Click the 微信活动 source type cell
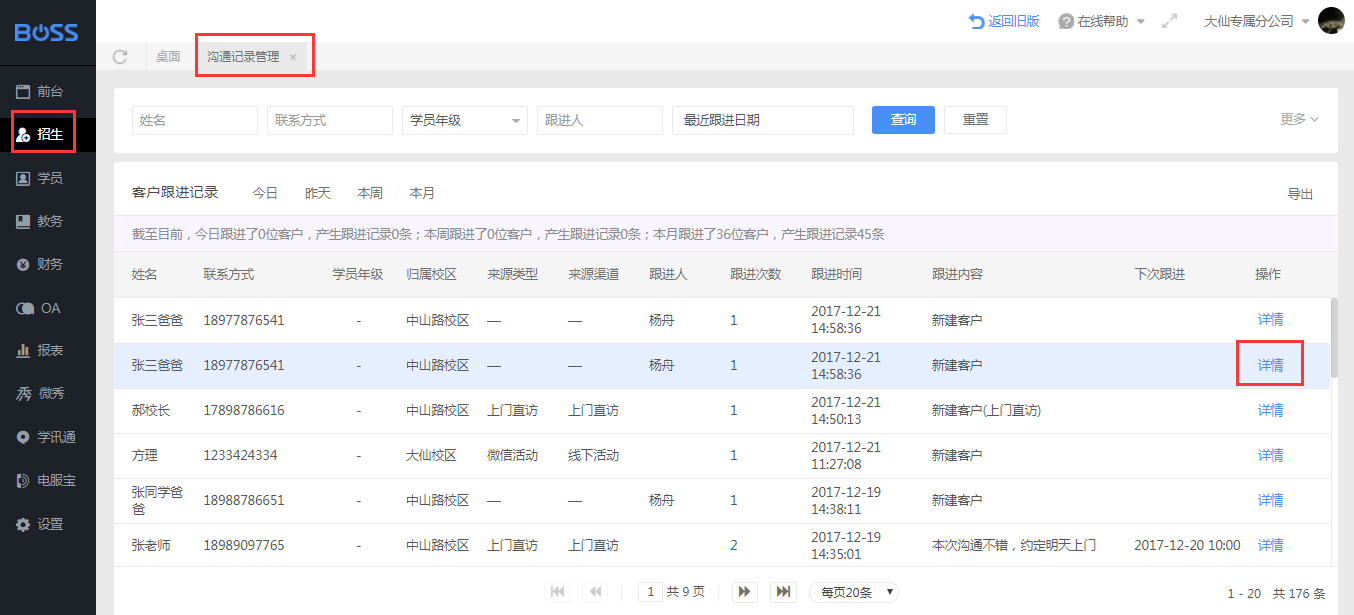Viewport: 1354px width, 615px height. tap(512, 455)
